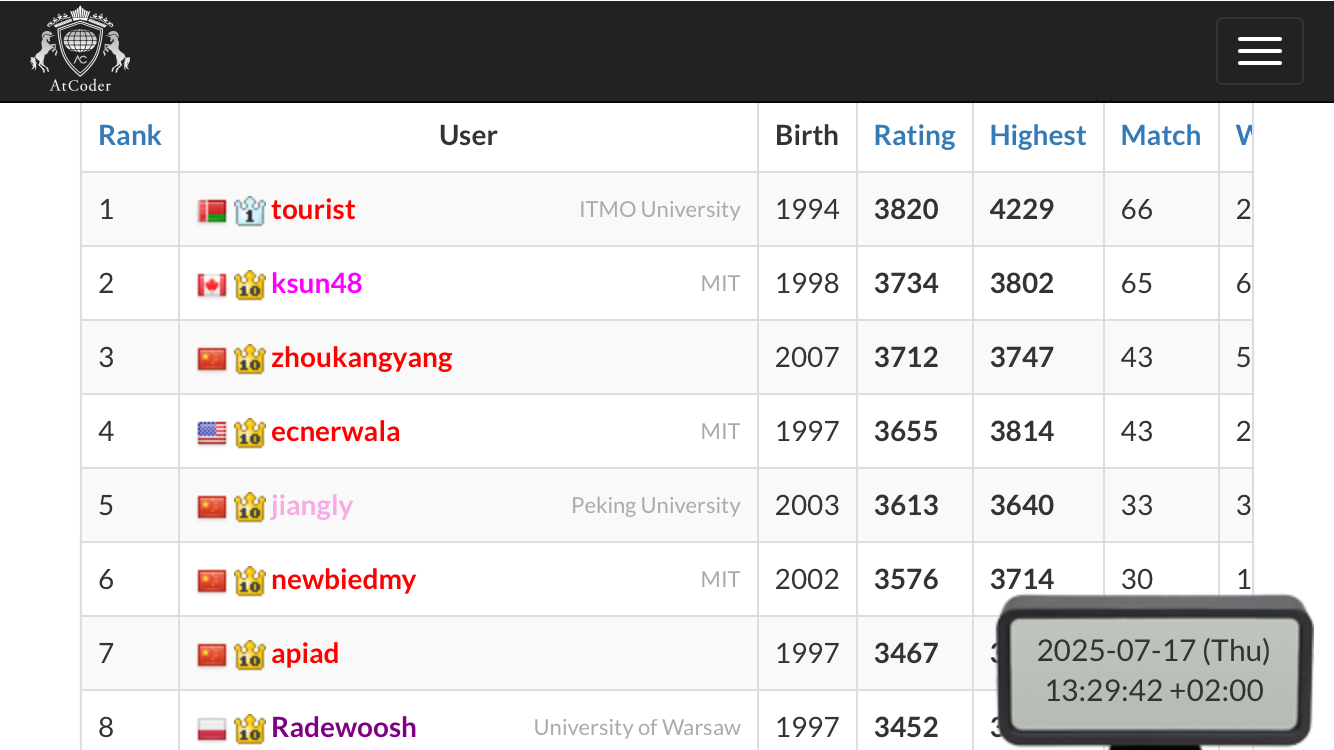The width and height of the screenshot is (1334, 750).
Task: Sort the table by Match column
Action: click(x=1161, y=136)
